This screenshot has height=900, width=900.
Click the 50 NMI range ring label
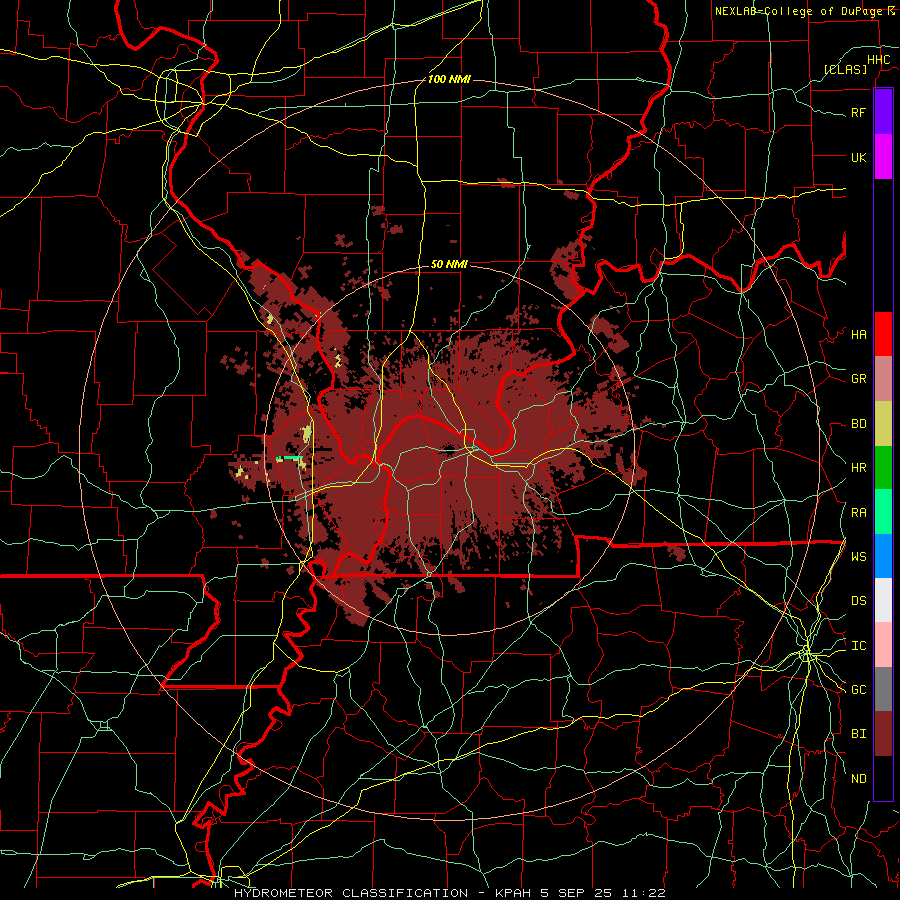[449, 264]
